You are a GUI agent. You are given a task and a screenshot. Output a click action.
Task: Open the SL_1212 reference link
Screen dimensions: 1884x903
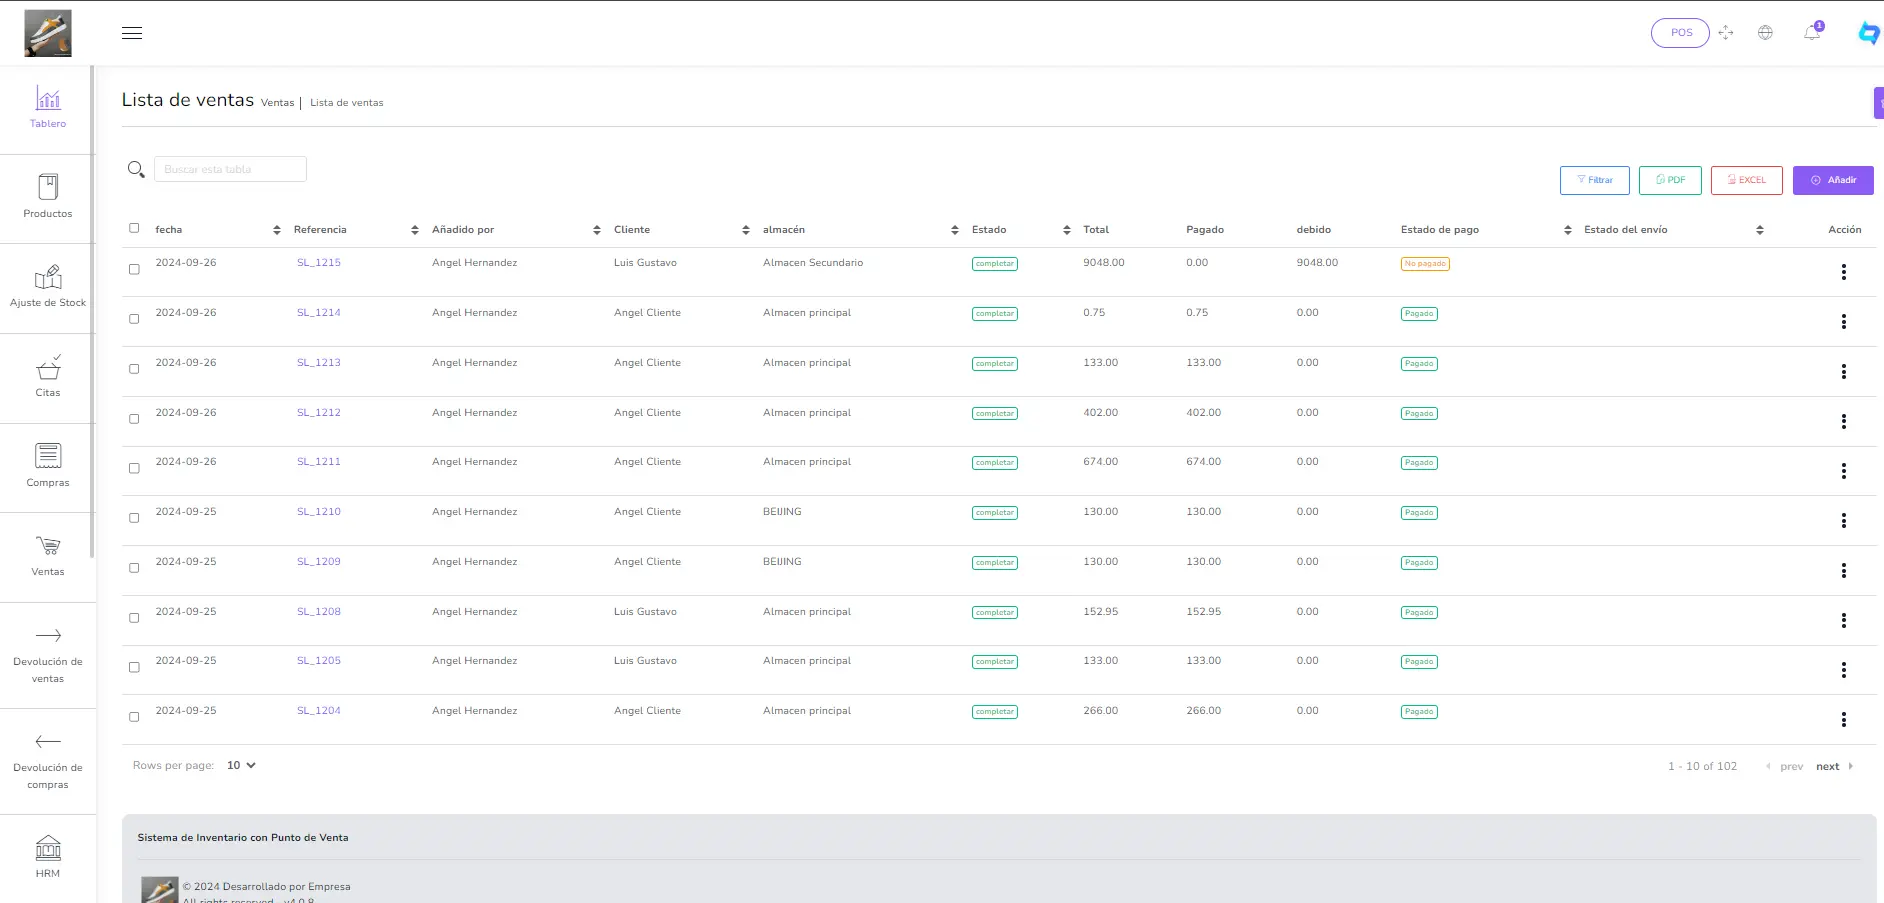tap(319, 413)
